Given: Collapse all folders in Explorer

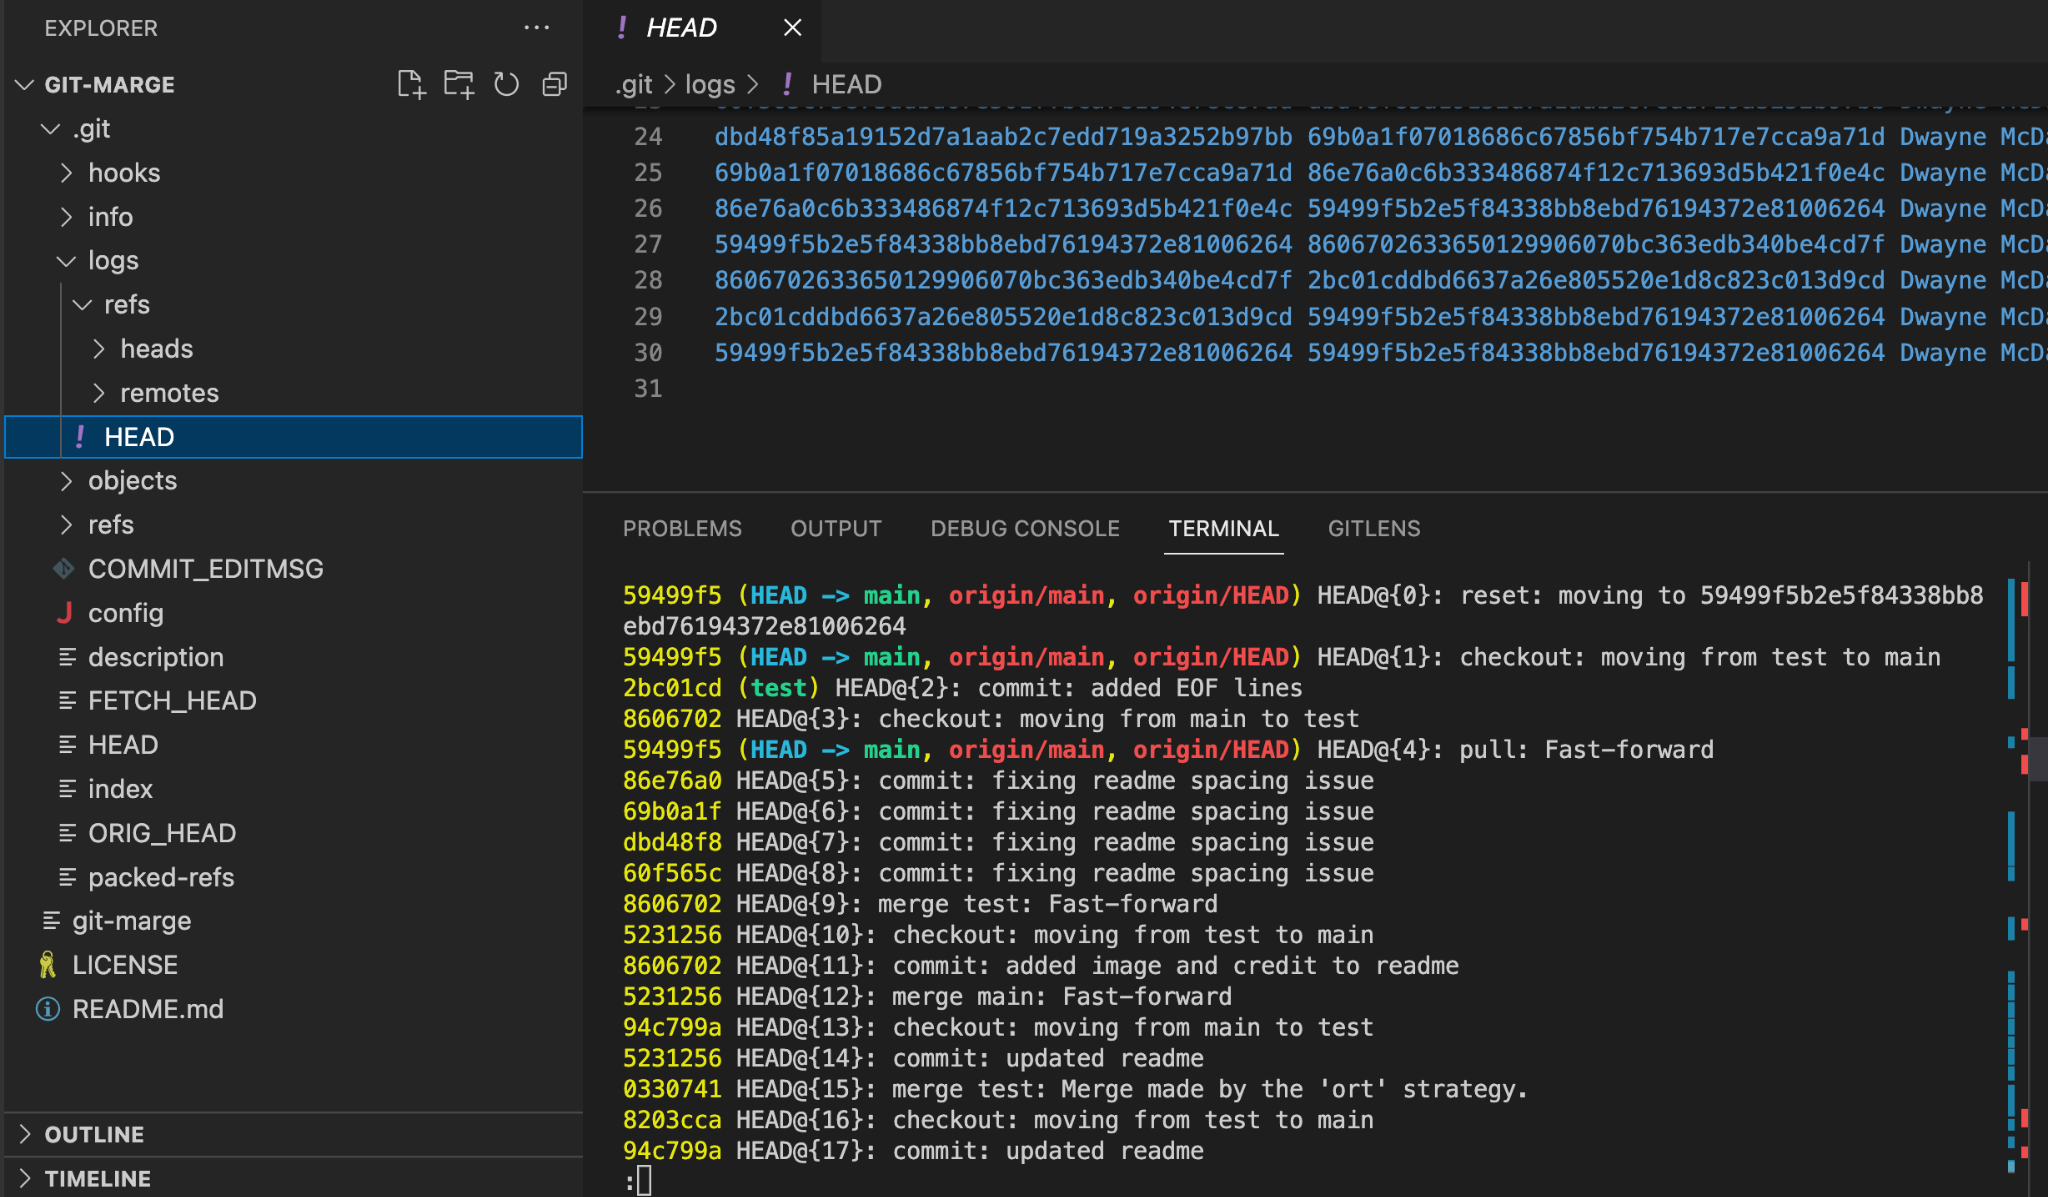Looking at the screenshot, I should (x=554, y=84).
